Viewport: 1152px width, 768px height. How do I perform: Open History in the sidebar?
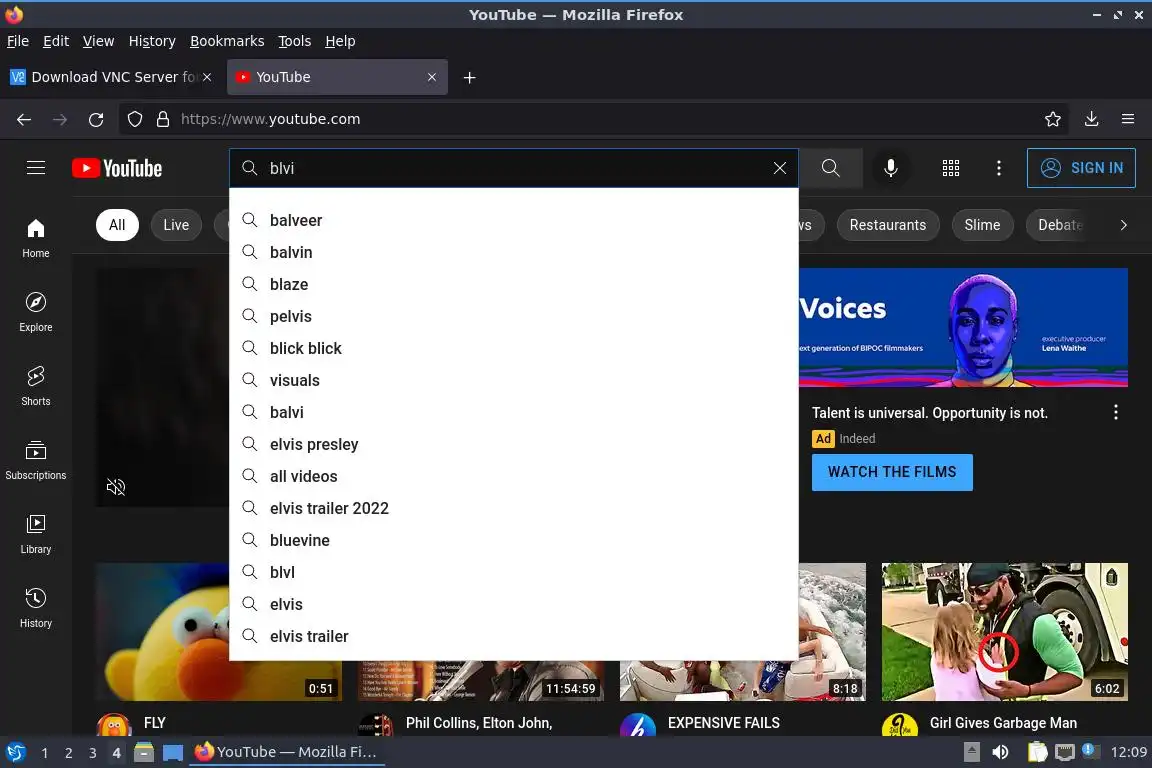36,609
